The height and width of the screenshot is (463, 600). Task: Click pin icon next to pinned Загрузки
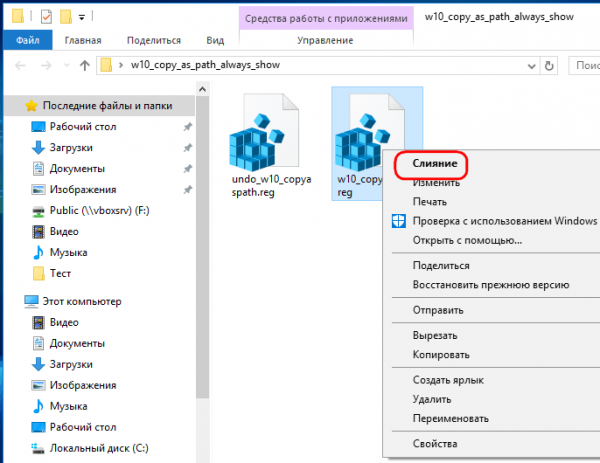coord(188,148)
